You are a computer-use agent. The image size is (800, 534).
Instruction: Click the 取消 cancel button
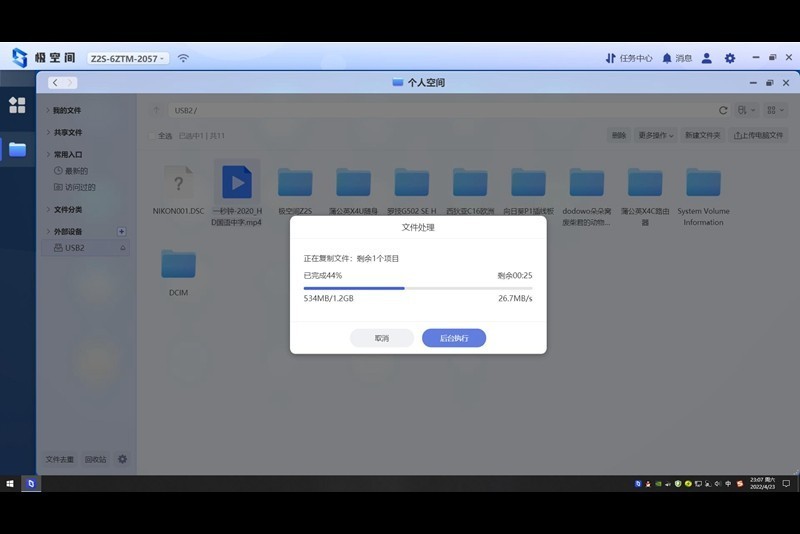click(x=382, y=338)
